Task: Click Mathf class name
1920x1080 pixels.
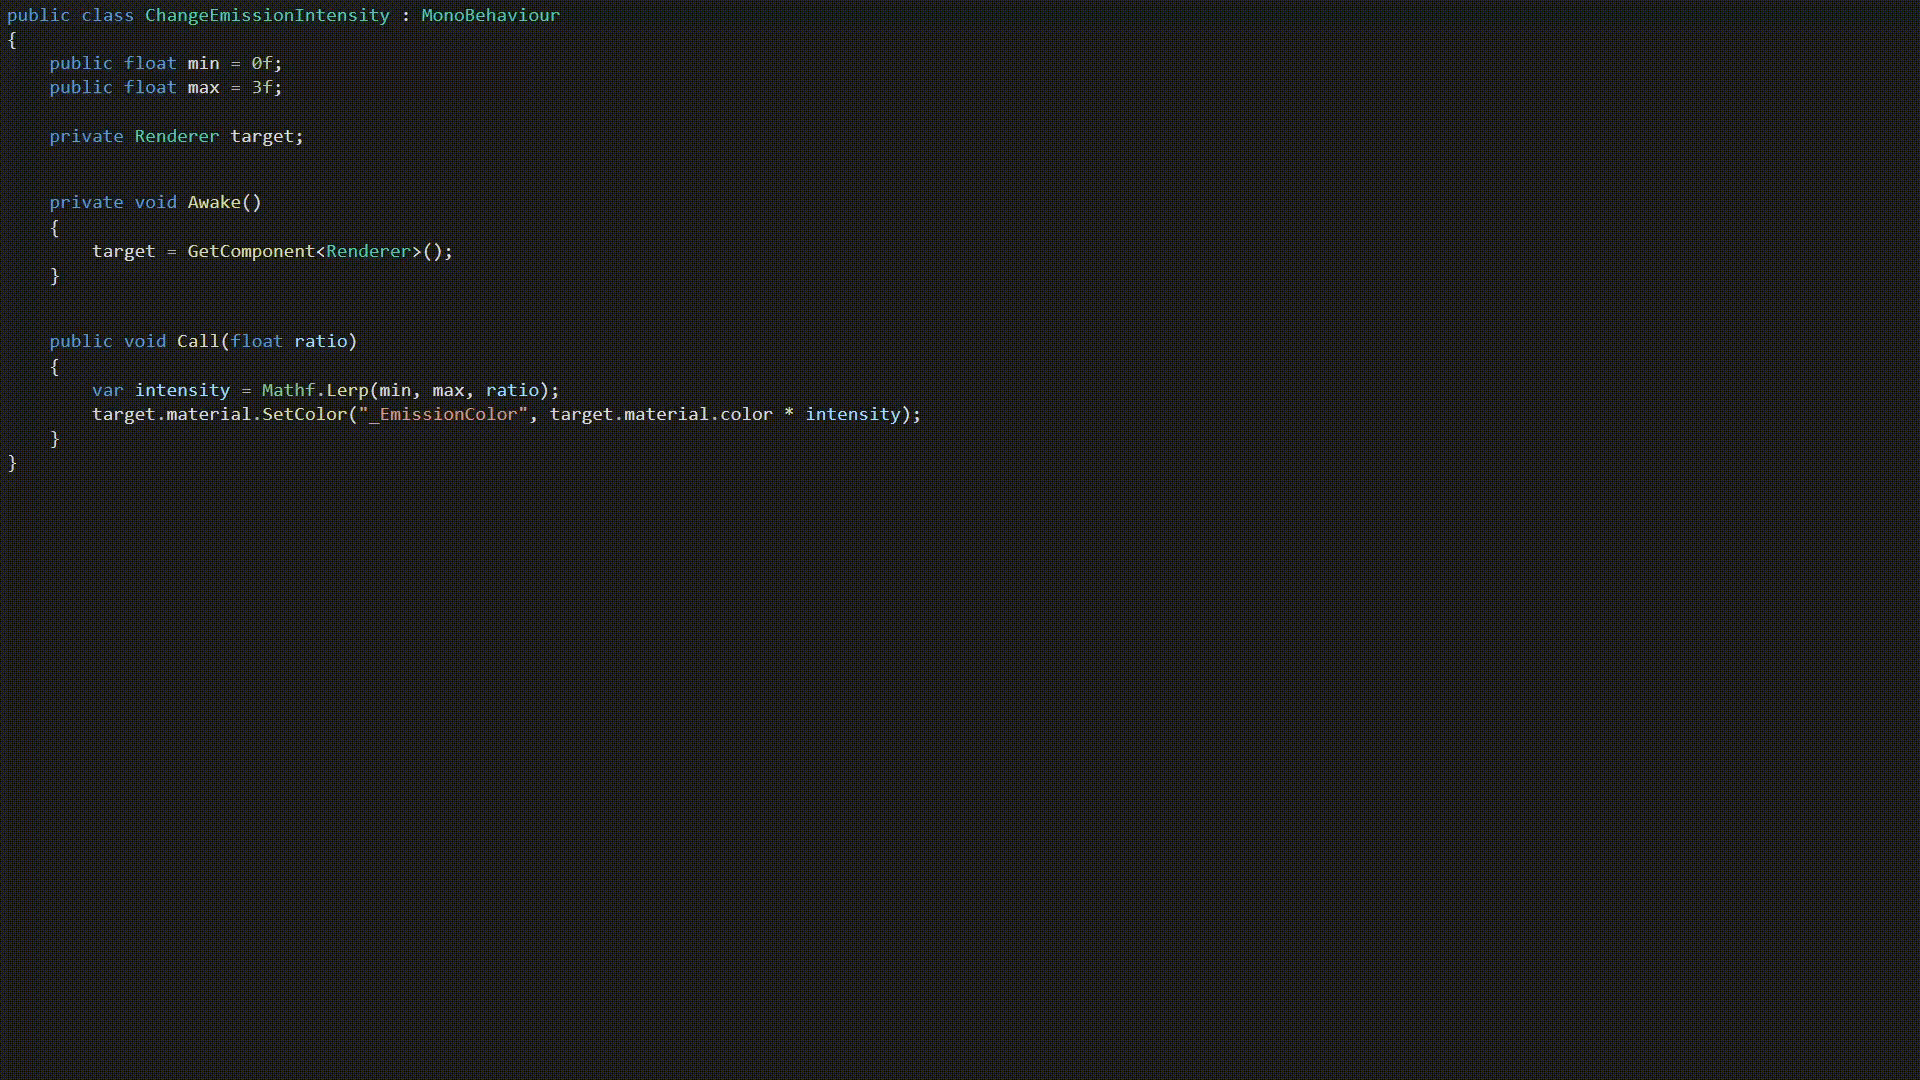Action: click(x=288, y=390)
